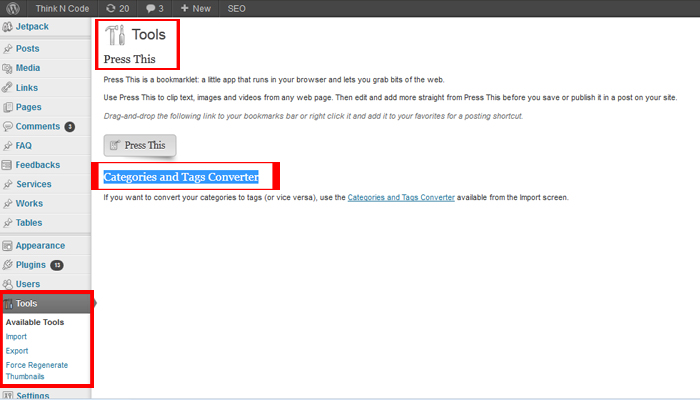Click the Press This bookmarklet button
The width and height of the screenshot is (700, 400).
coord(140,145)
